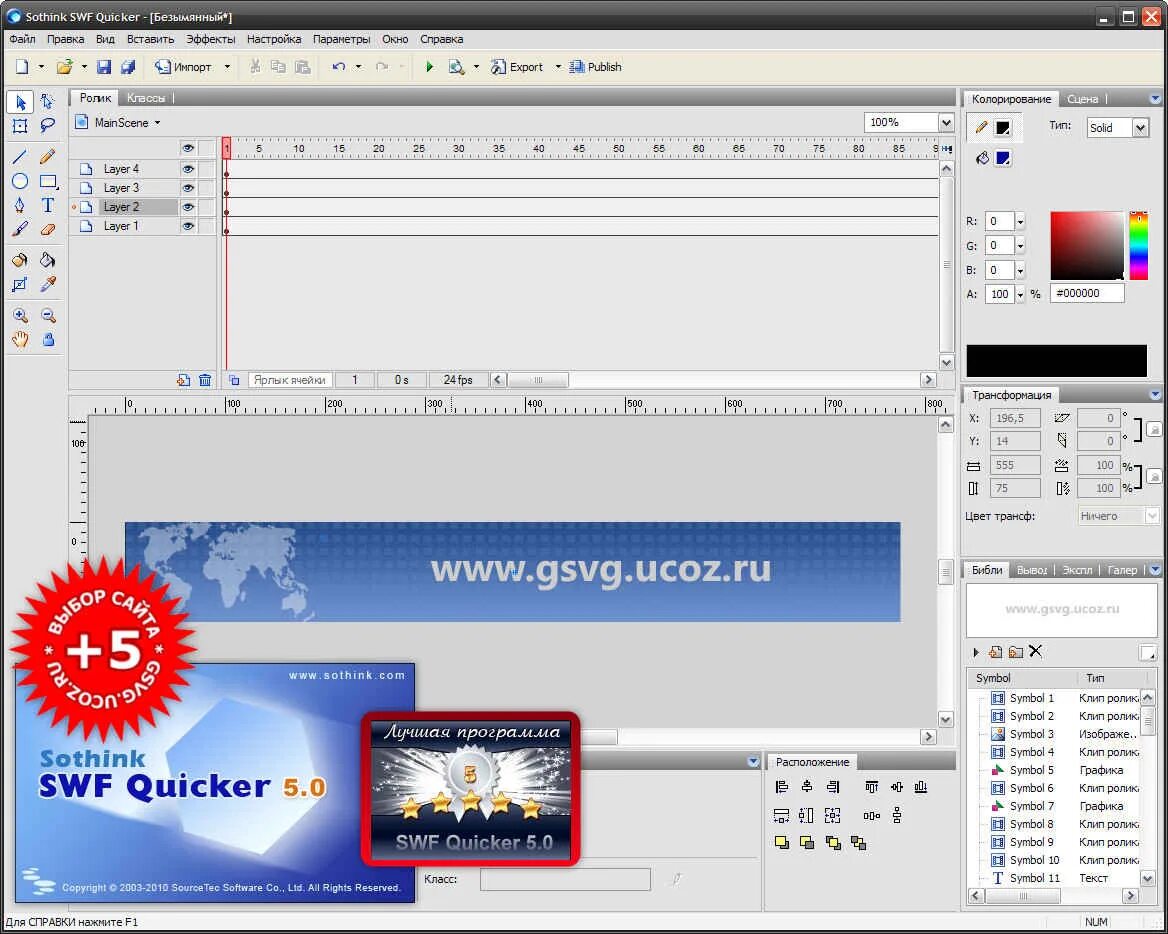Open the MainScene dropdown
The height and width of the screenshot is (934, 1168).
pos(157,123)
